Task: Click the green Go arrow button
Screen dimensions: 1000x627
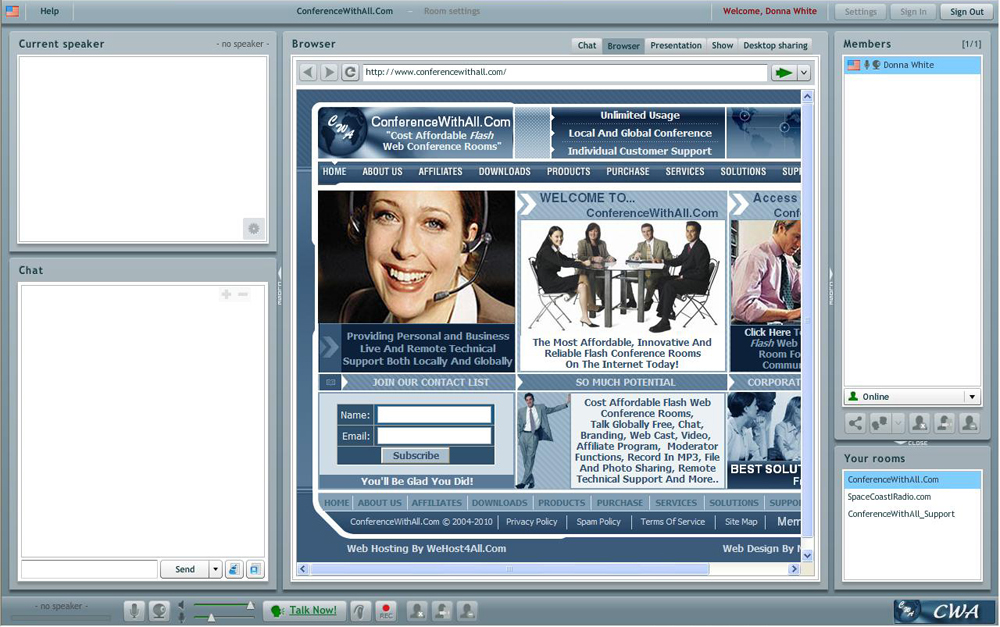Action: point(783,73)
